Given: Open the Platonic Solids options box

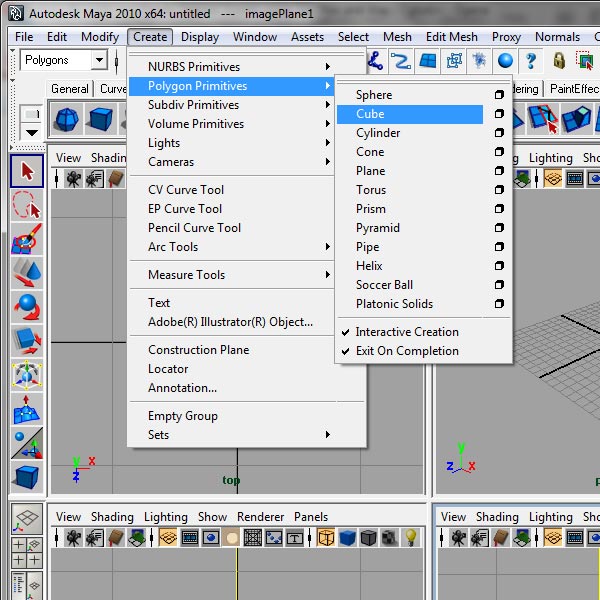Looking at the screenshot, I should (x=499, y=304).
